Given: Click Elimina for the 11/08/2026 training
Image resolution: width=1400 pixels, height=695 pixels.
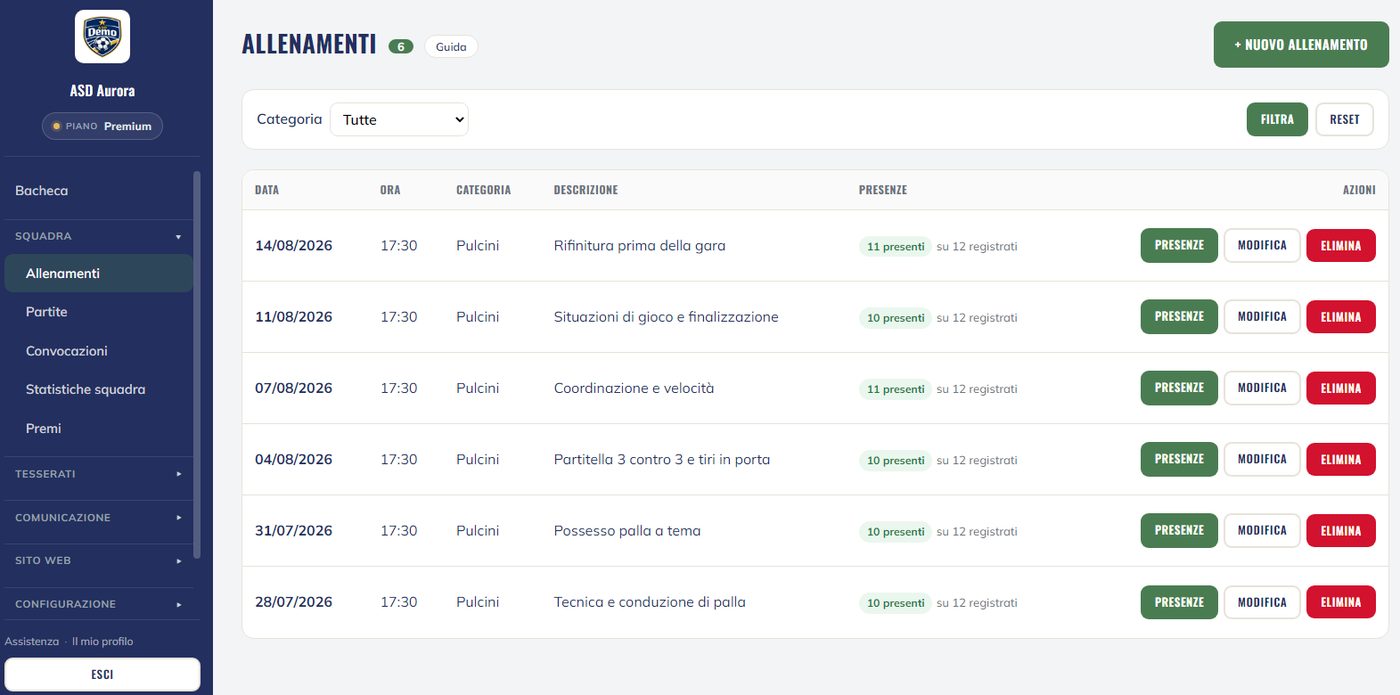Looking at the screenshot, I should (1341, 316).
